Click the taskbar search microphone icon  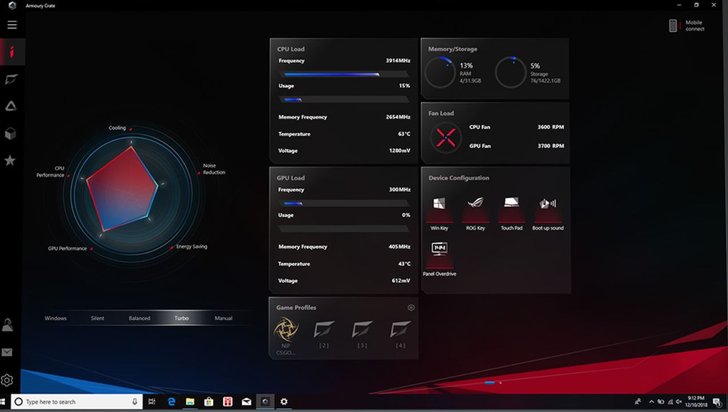coord(135,402)
